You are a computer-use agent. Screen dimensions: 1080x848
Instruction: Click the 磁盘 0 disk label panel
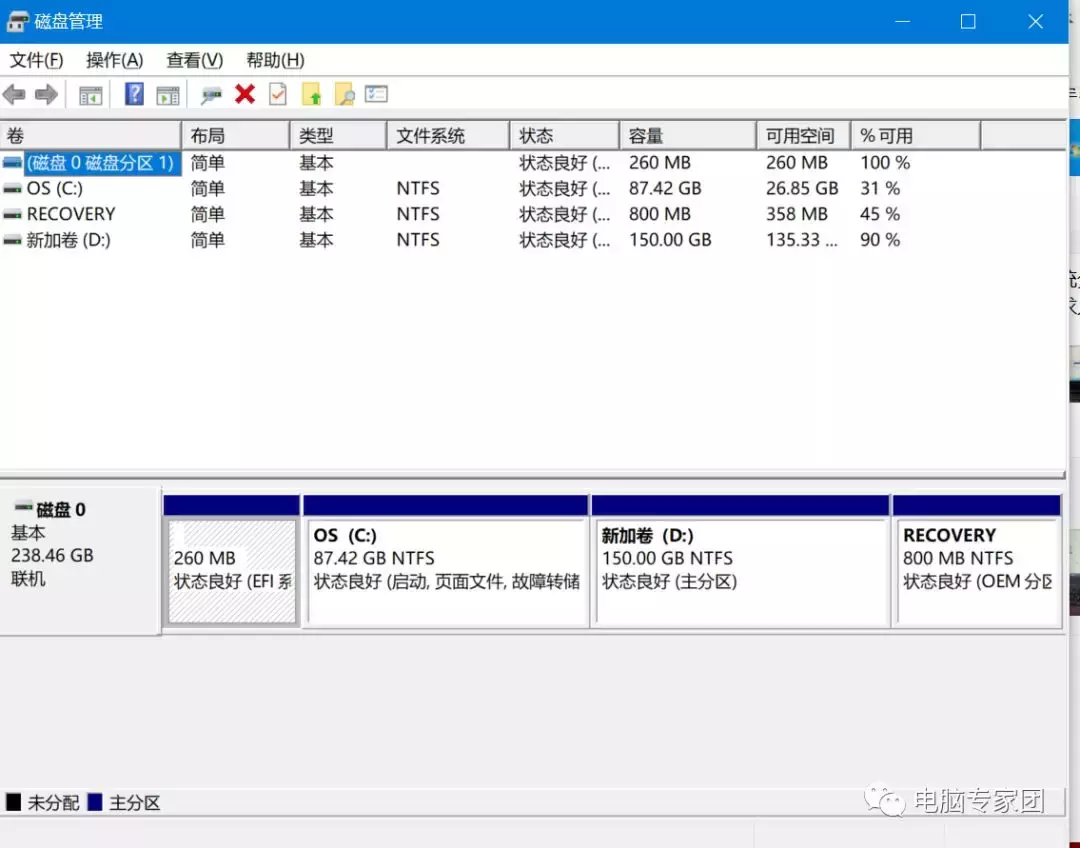point(80,560)
